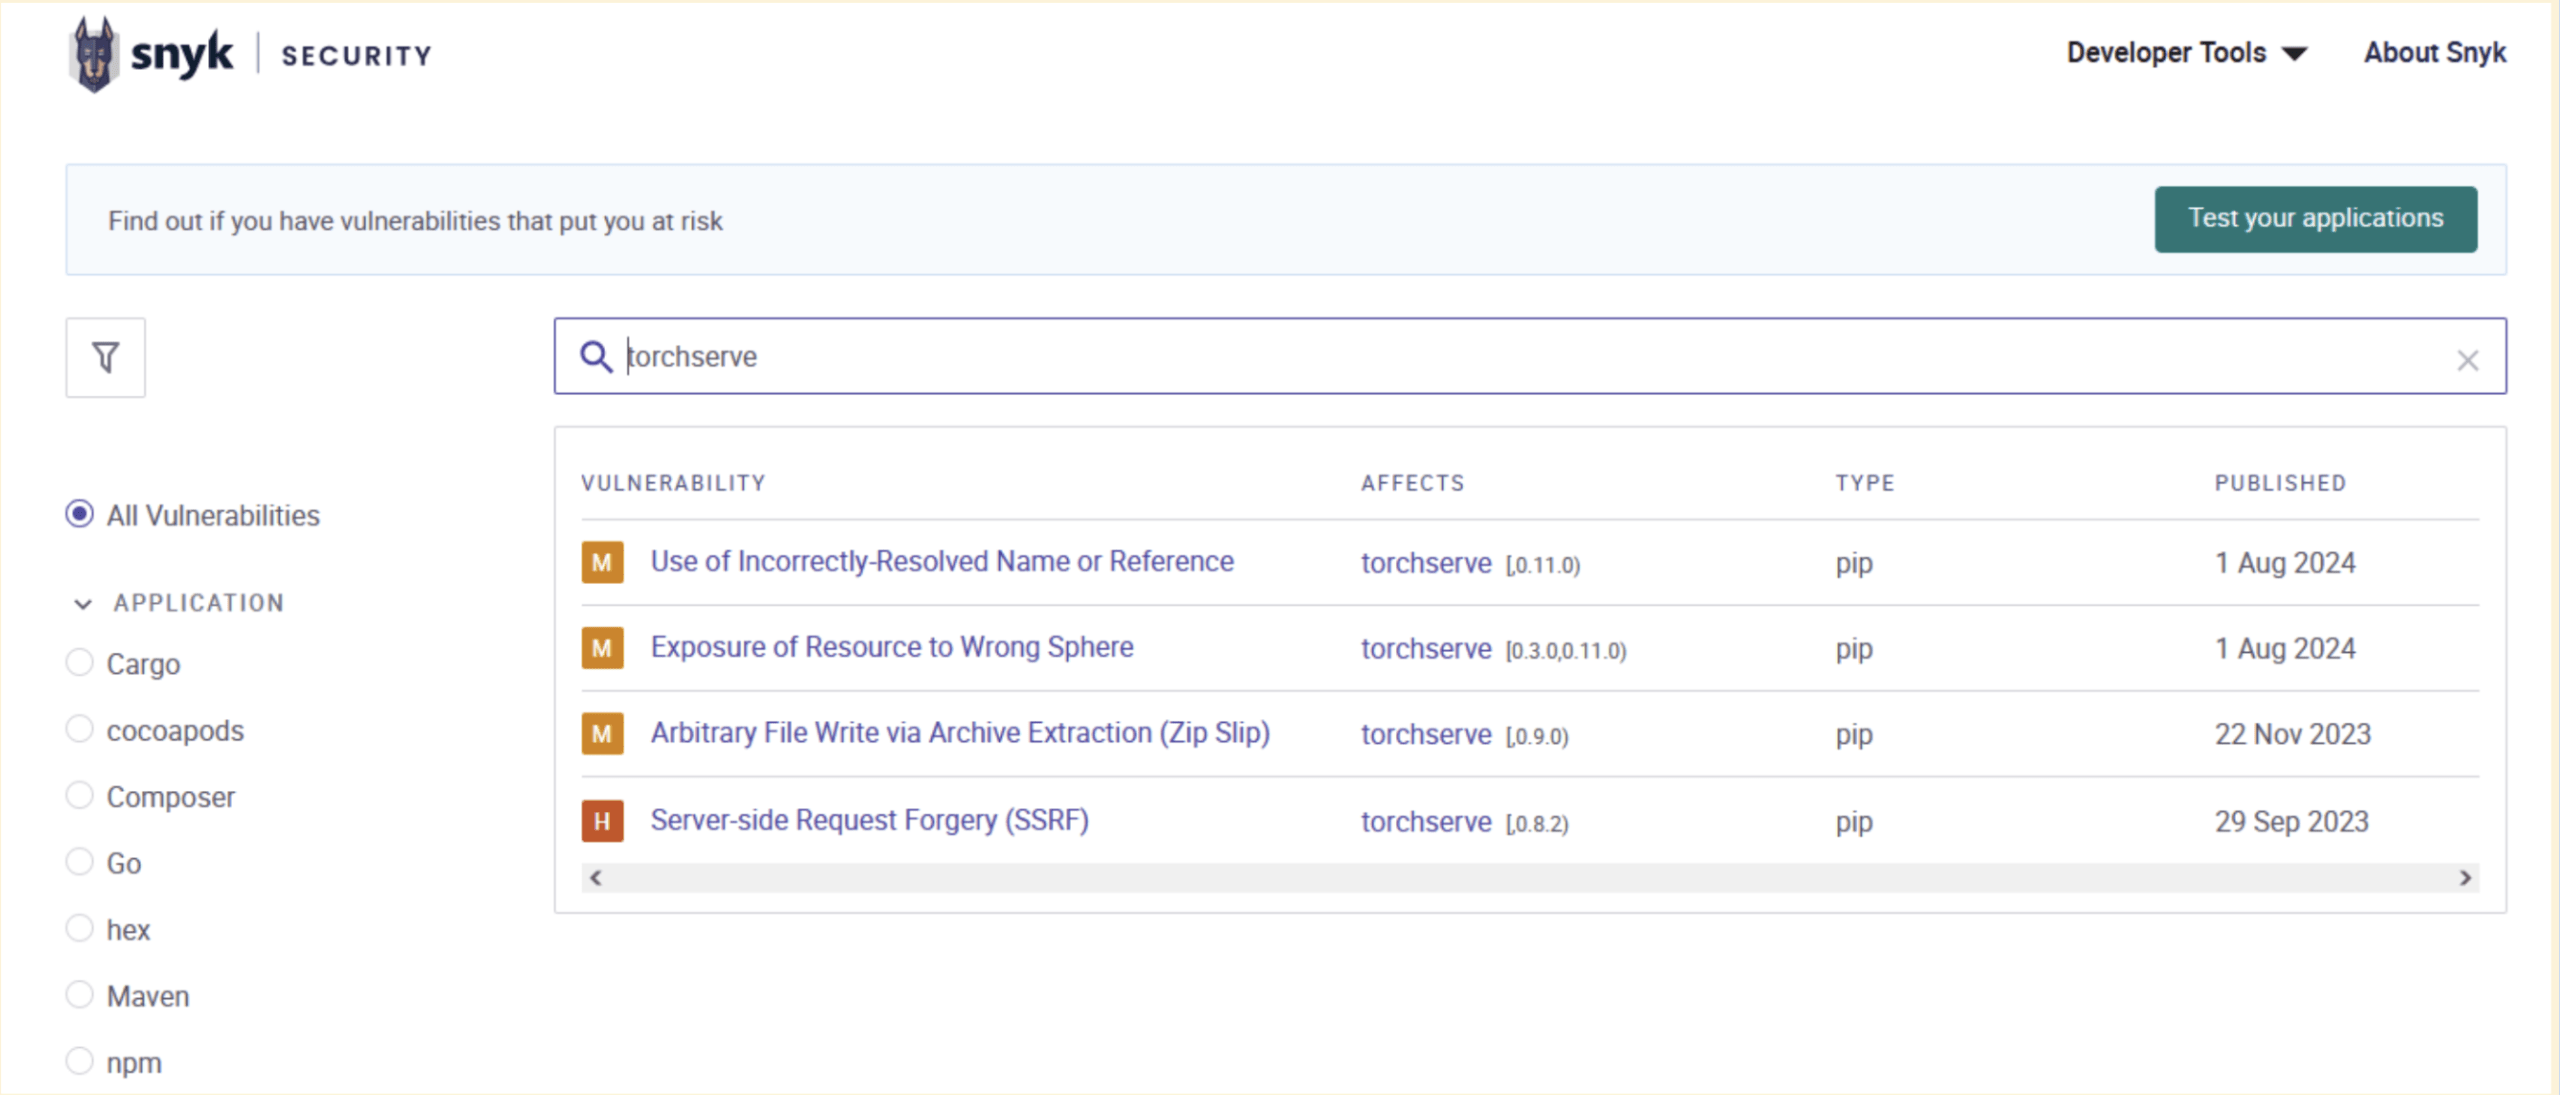Open Exposure of Resource to Wrong Sphere
Image resolution: width=2560 pixels, height=1095 pixels.
pyautogui.click(x=892, y=648)
